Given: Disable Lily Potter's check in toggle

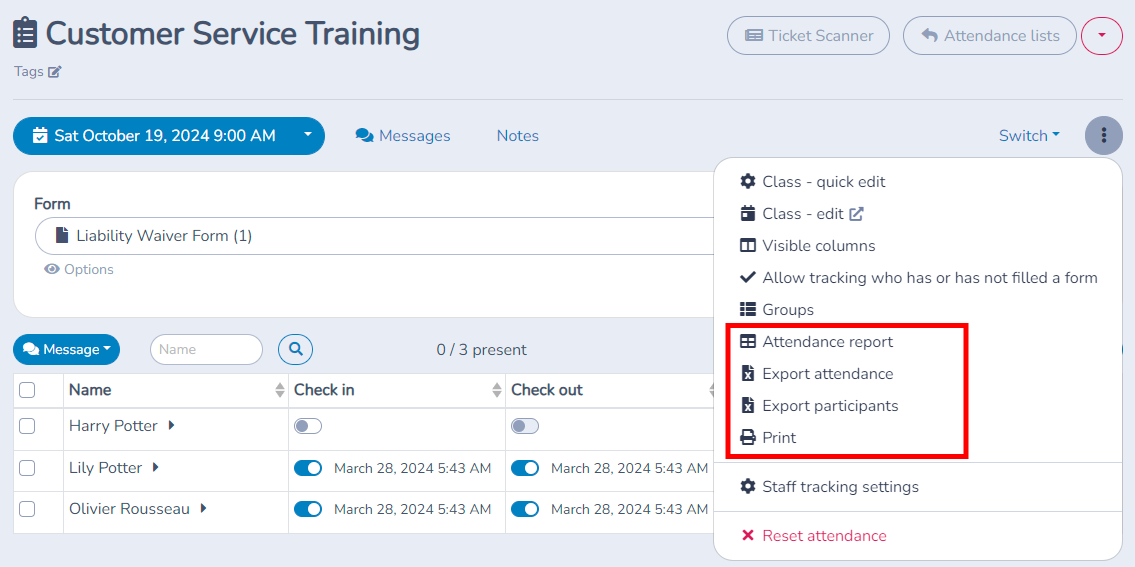Looking at the screenshot, I should click(x=308, y=469).
